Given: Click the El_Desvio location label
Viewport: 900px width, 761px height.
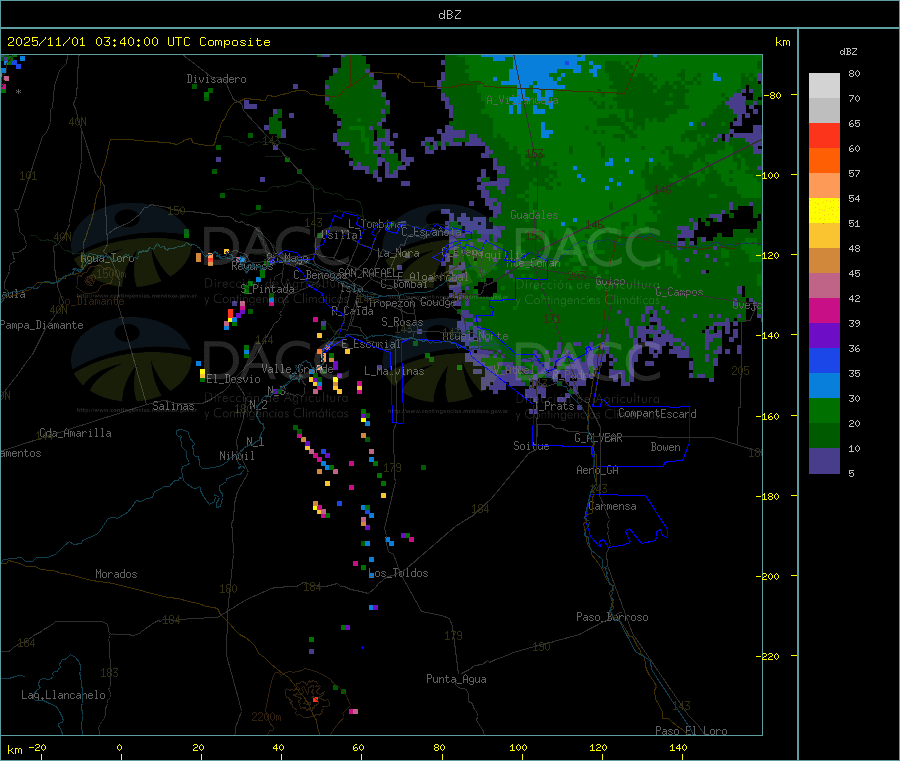Looking at the screenshot, I should (x=233, y=379).
